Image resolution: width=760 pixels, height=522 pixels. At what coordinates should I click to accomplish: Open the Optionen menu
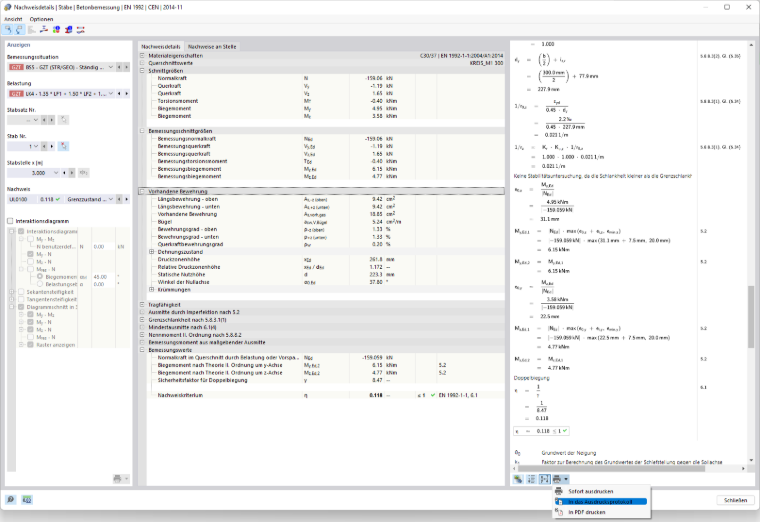(41, 19)
